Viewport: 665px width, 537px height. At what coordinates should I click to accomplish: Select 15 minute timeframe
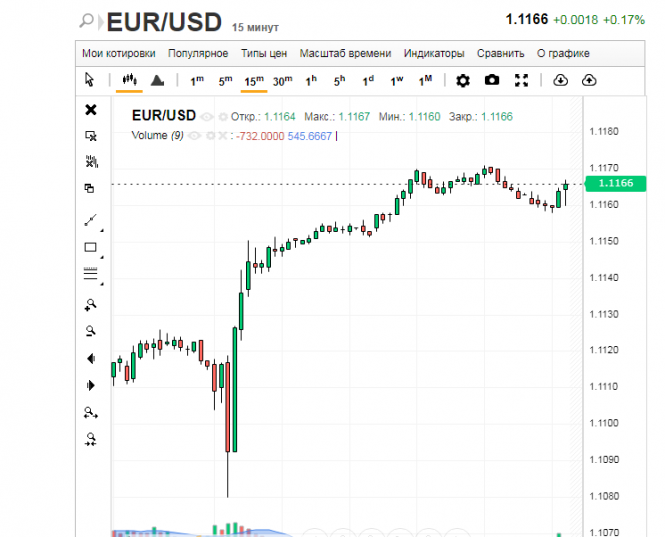[254, 81]
